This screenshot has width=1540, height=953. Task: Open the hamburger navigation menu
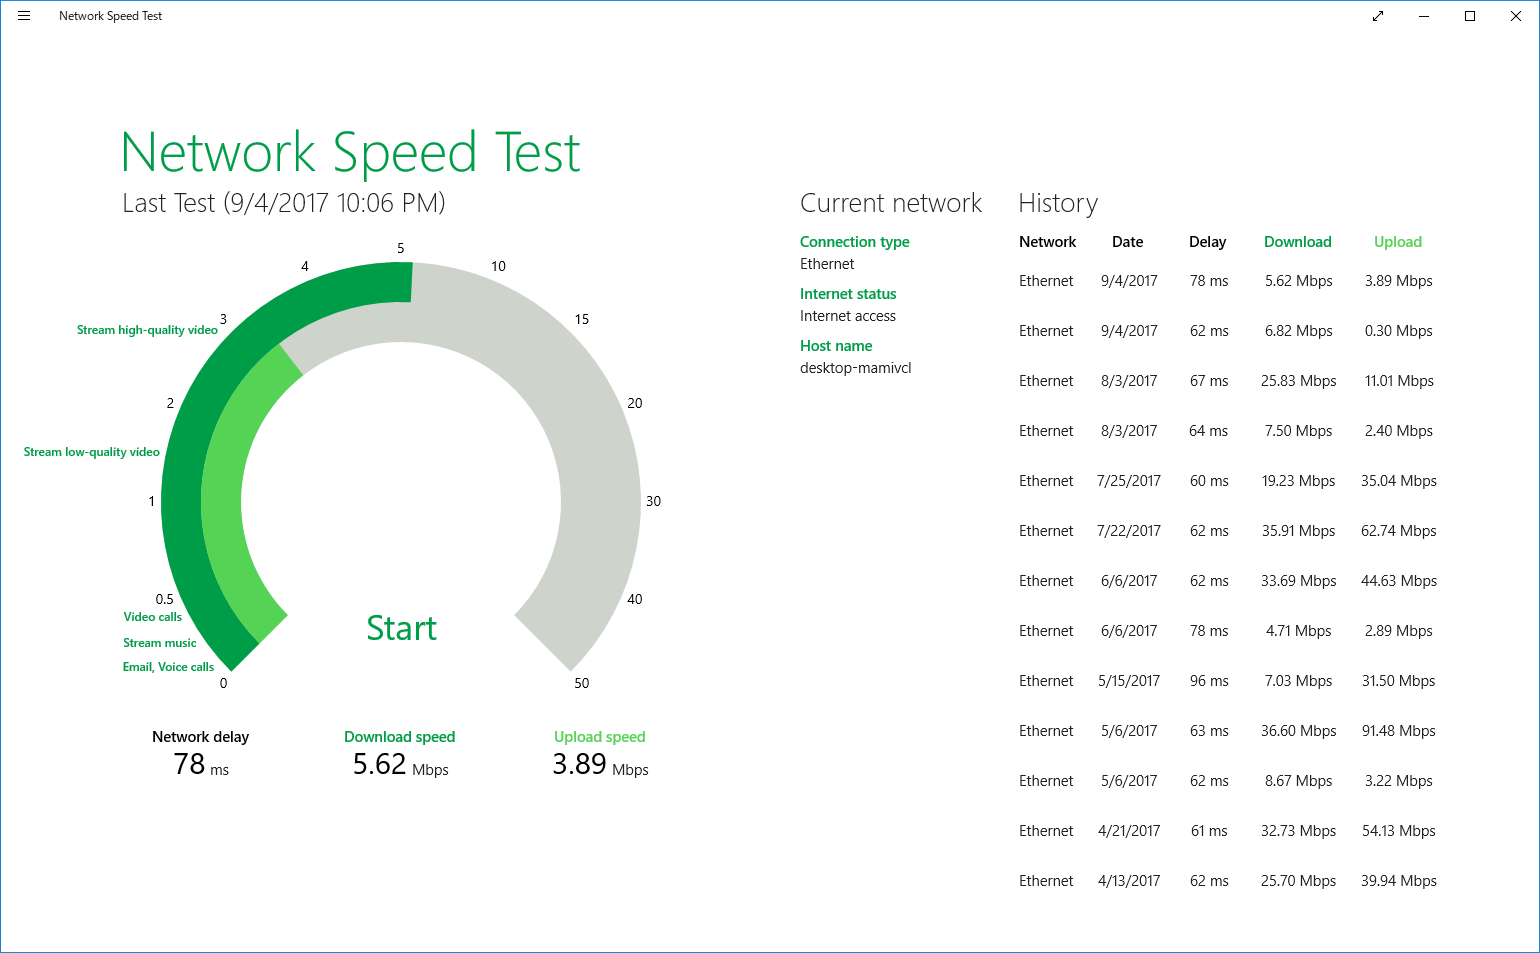(24, 16)
